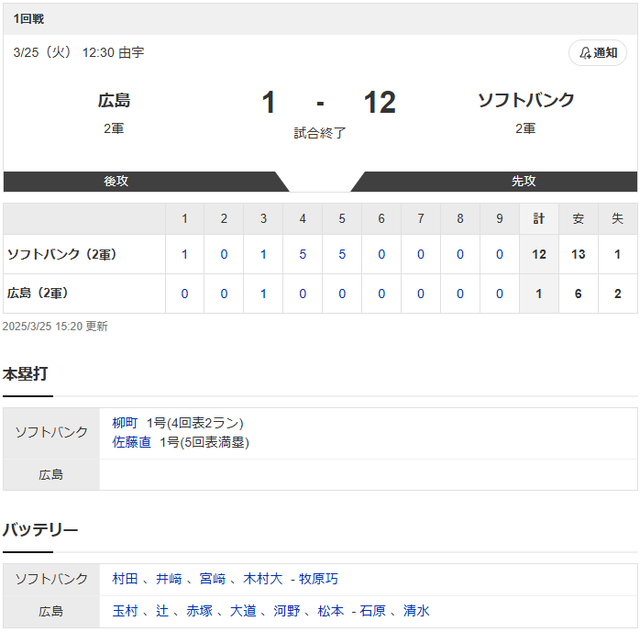The image size is (640, 632).
Task: Click 広島(2軍) row label in scoreboard
Action: coord(38,293)
